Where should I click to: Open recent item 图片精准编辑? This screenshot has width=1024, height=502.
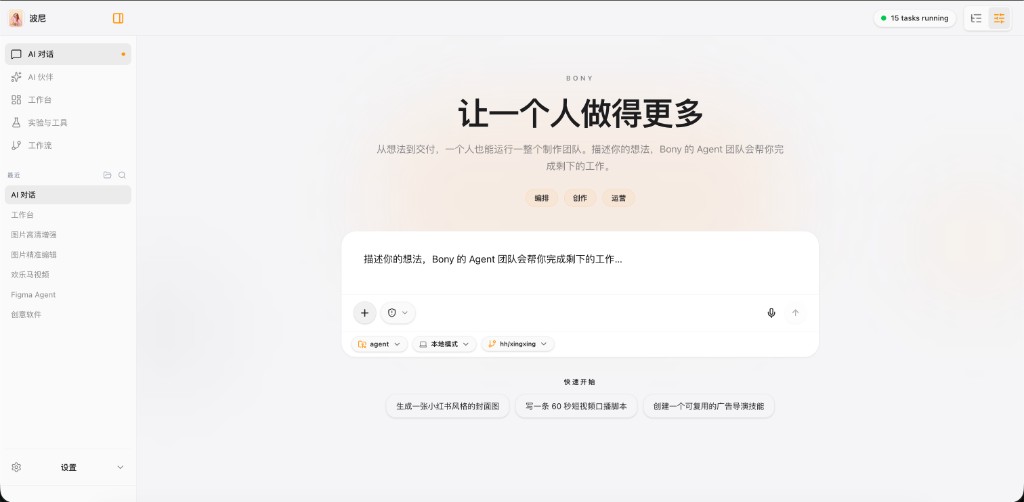pos(68,255)
